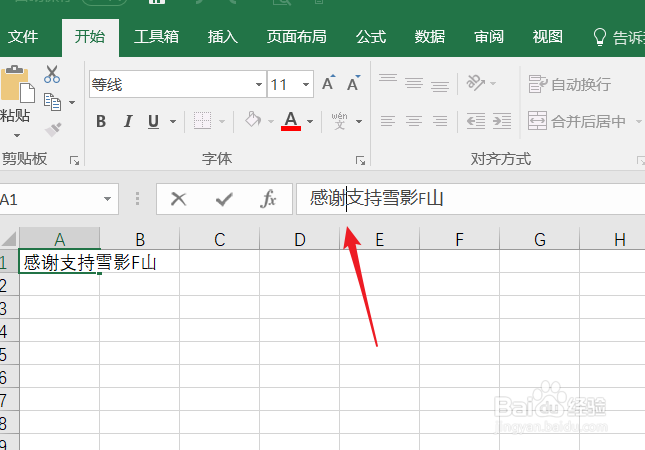Select column C header

tap(220, 239)
